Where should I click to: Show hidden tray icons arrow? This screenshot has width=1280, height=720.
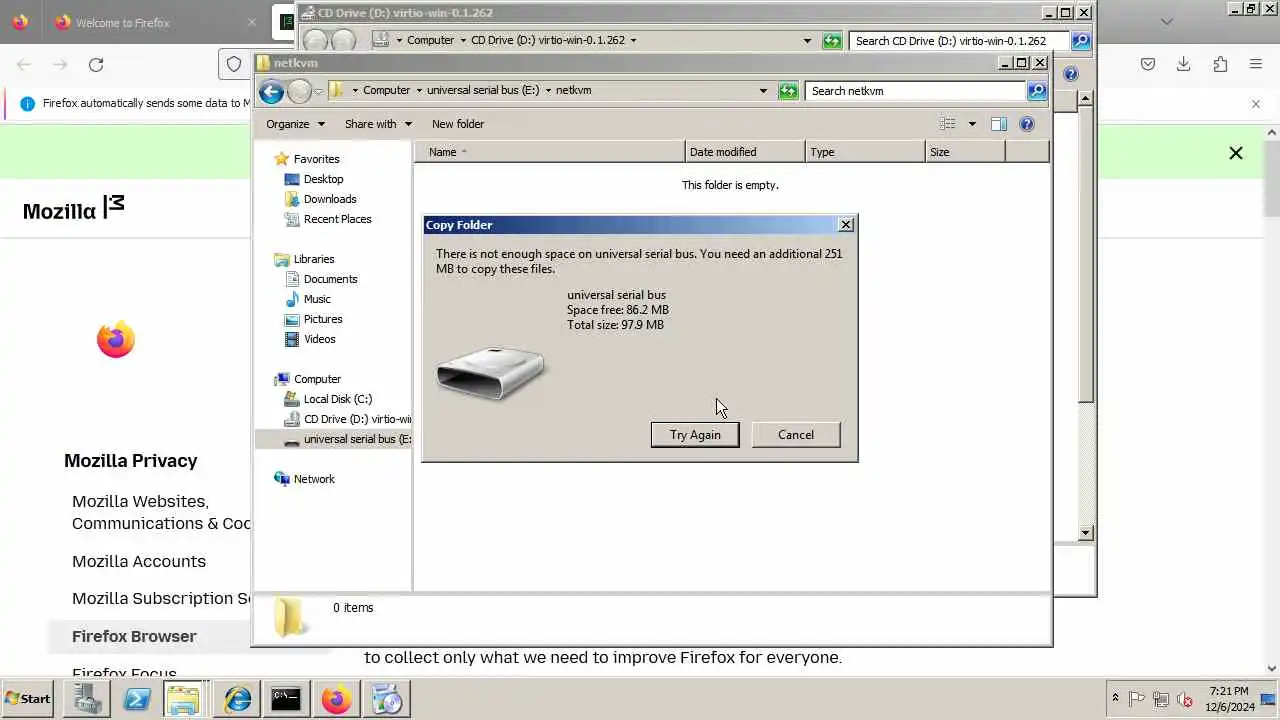pos(1115,699)
